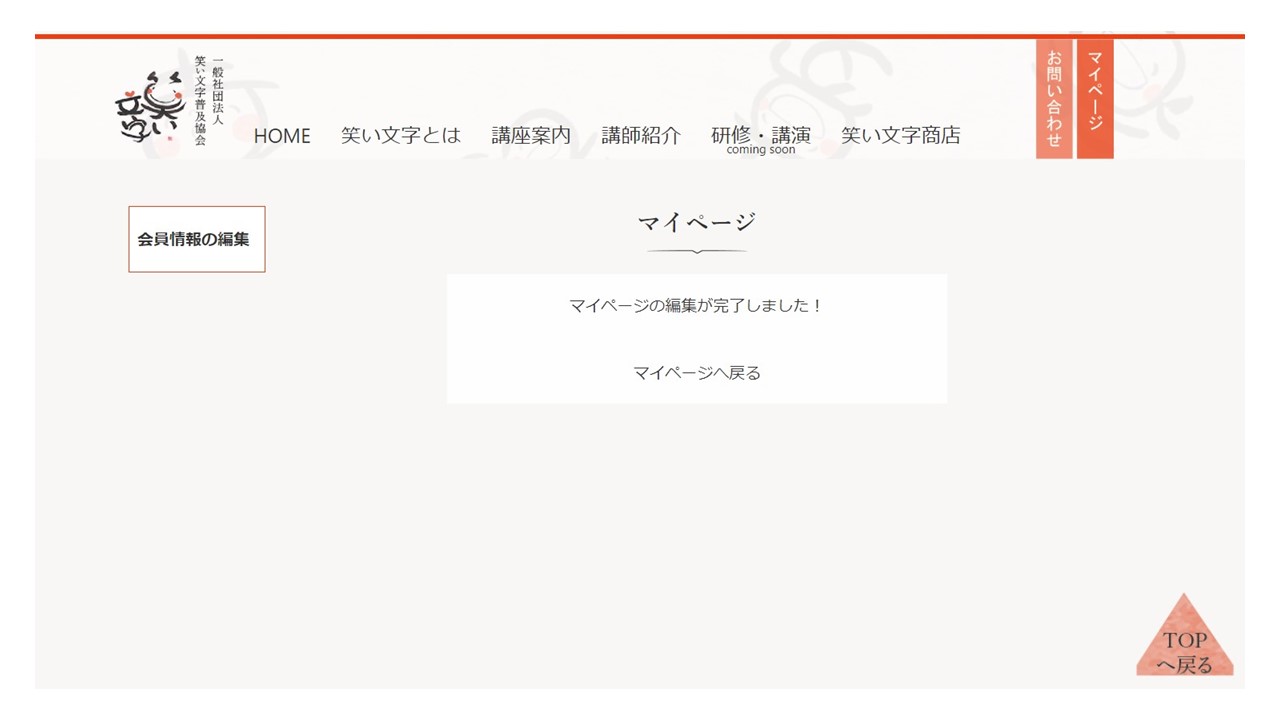Click the coming soon label
1280x720 pixels.
tap(761, 150)
